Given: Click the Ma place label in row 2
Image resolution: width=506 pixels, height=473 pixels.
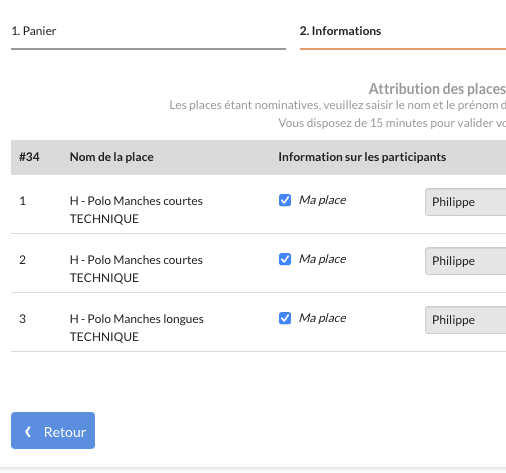Looking at the screenshot, I should pyautogui.click(x=322, y=259).
